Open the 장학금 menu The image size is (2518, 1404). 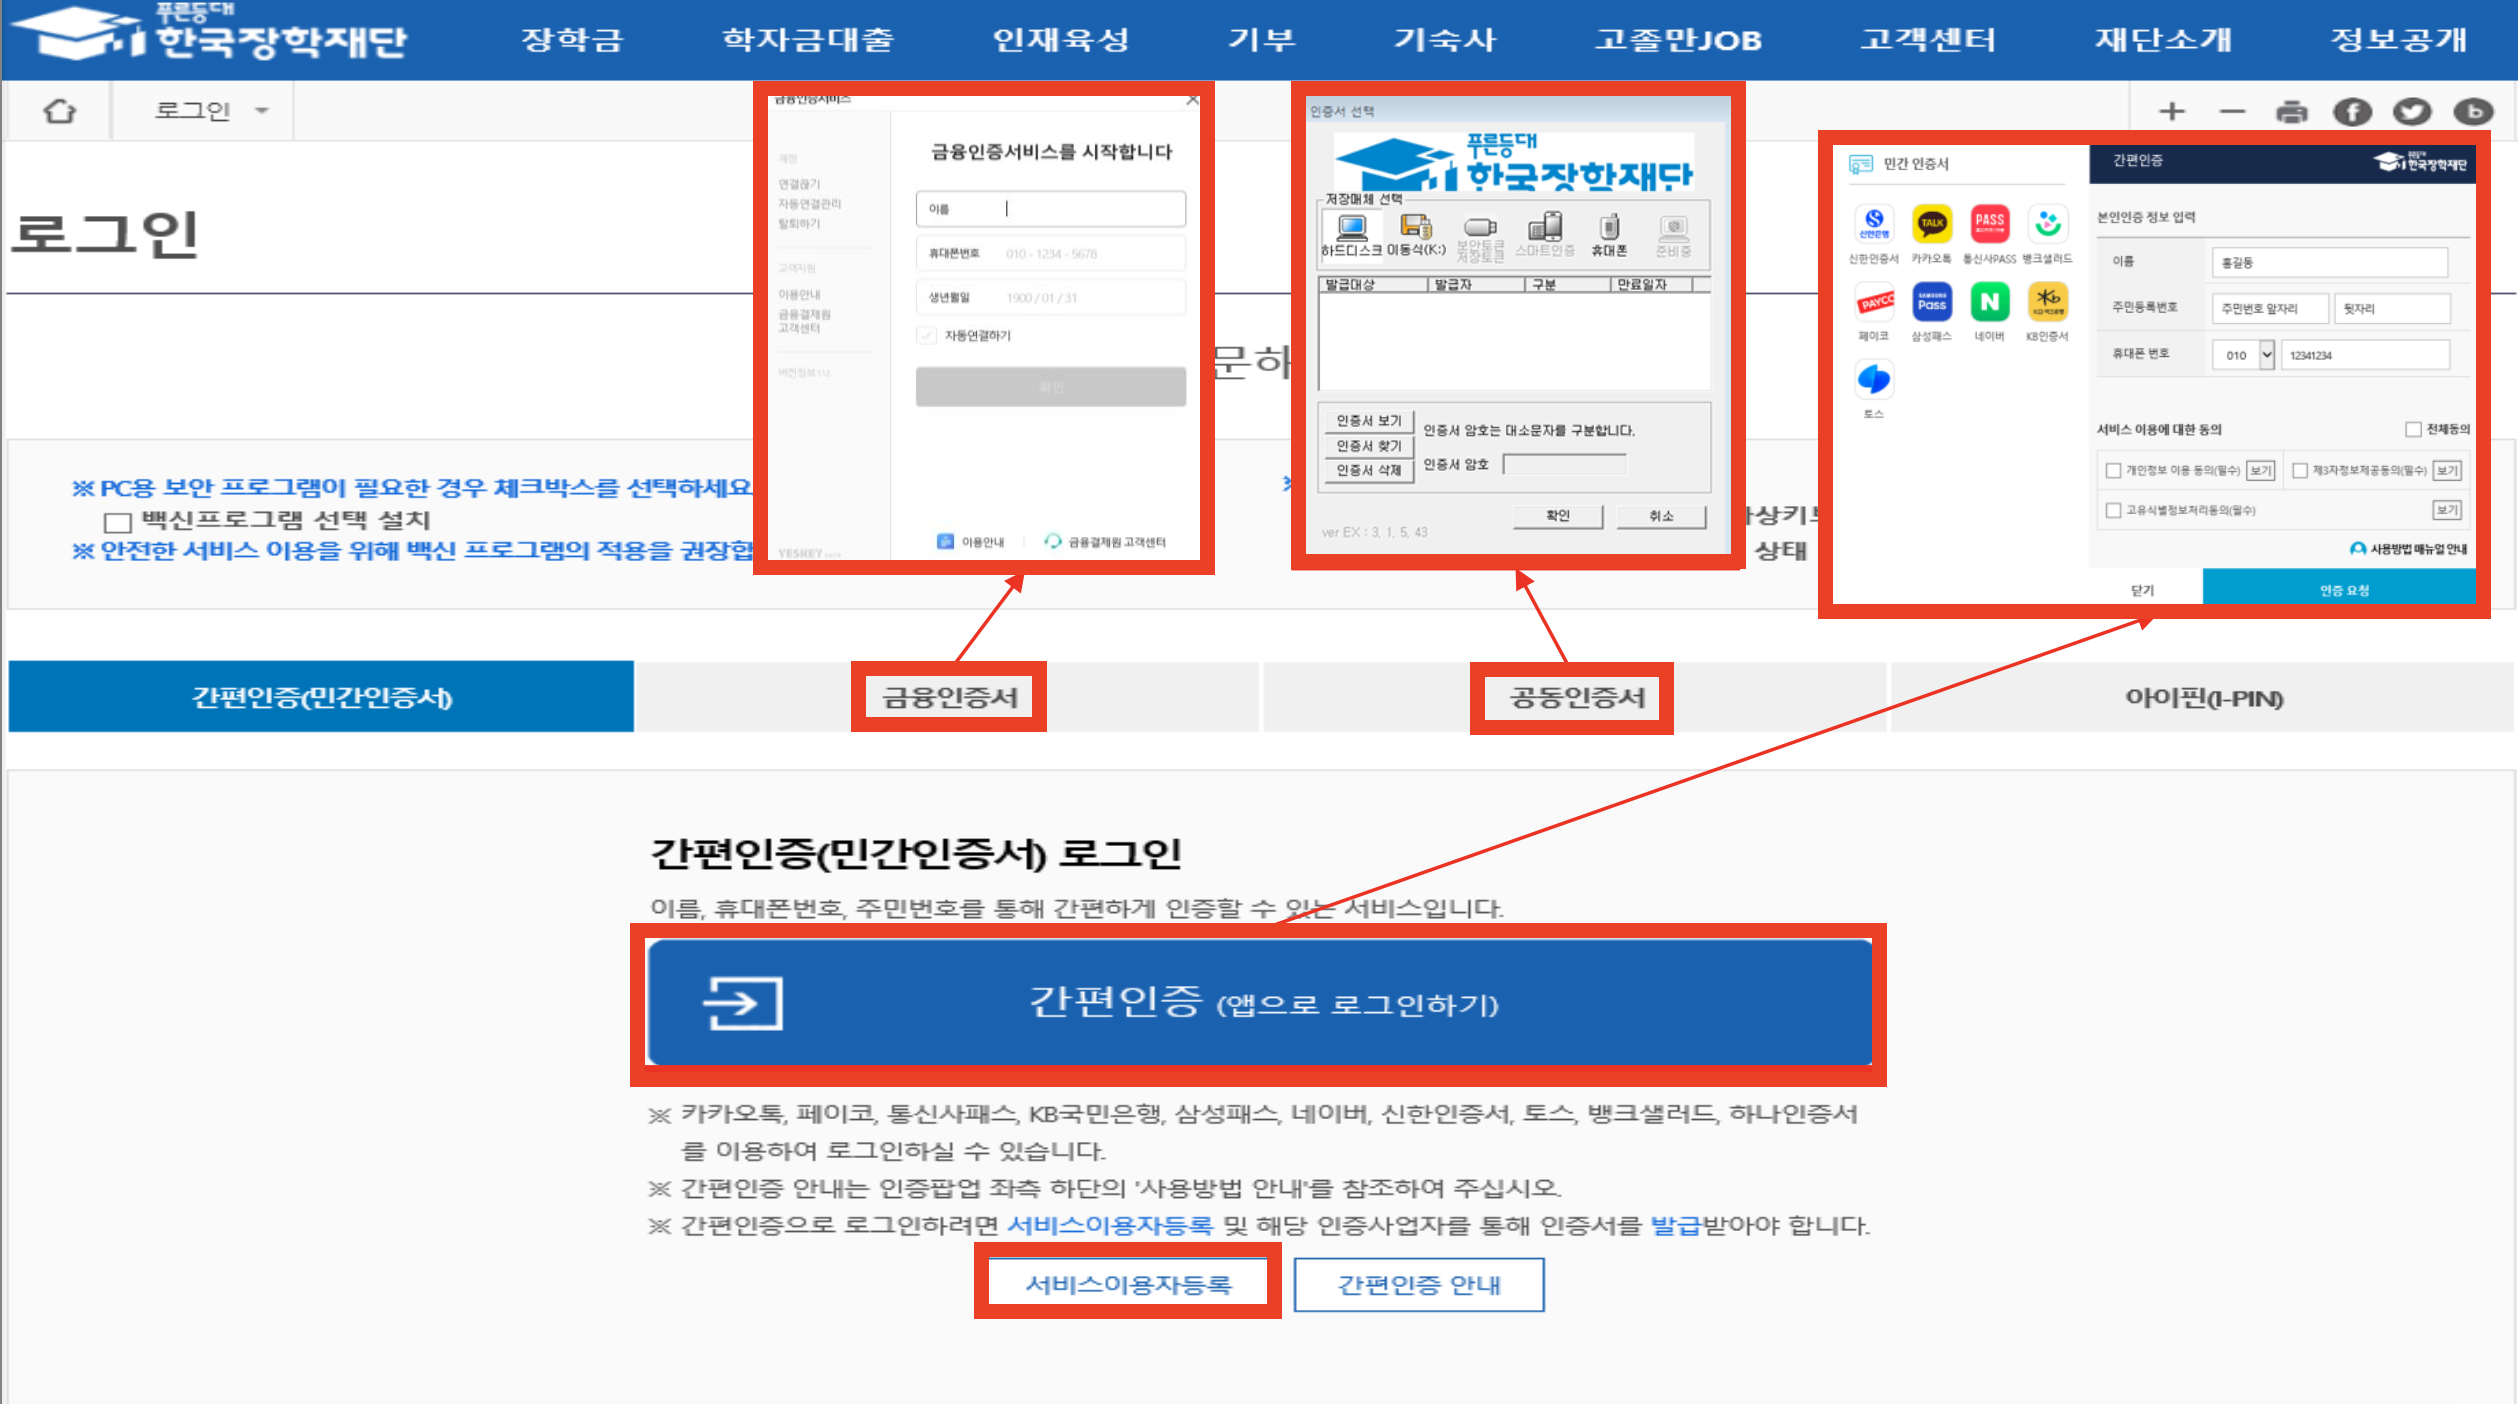pyautogui.click(x=573, y=40)
